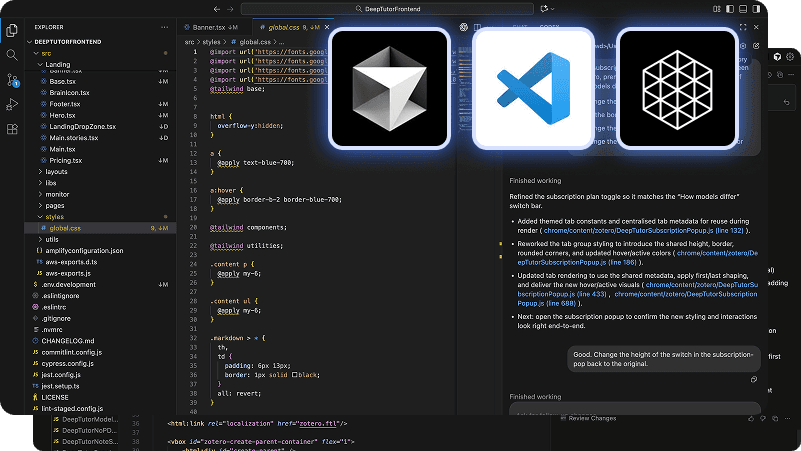The image size is (801, 451).
Task: Open Hero.tsx in the file tree
Action: click(x=62, y=115)
